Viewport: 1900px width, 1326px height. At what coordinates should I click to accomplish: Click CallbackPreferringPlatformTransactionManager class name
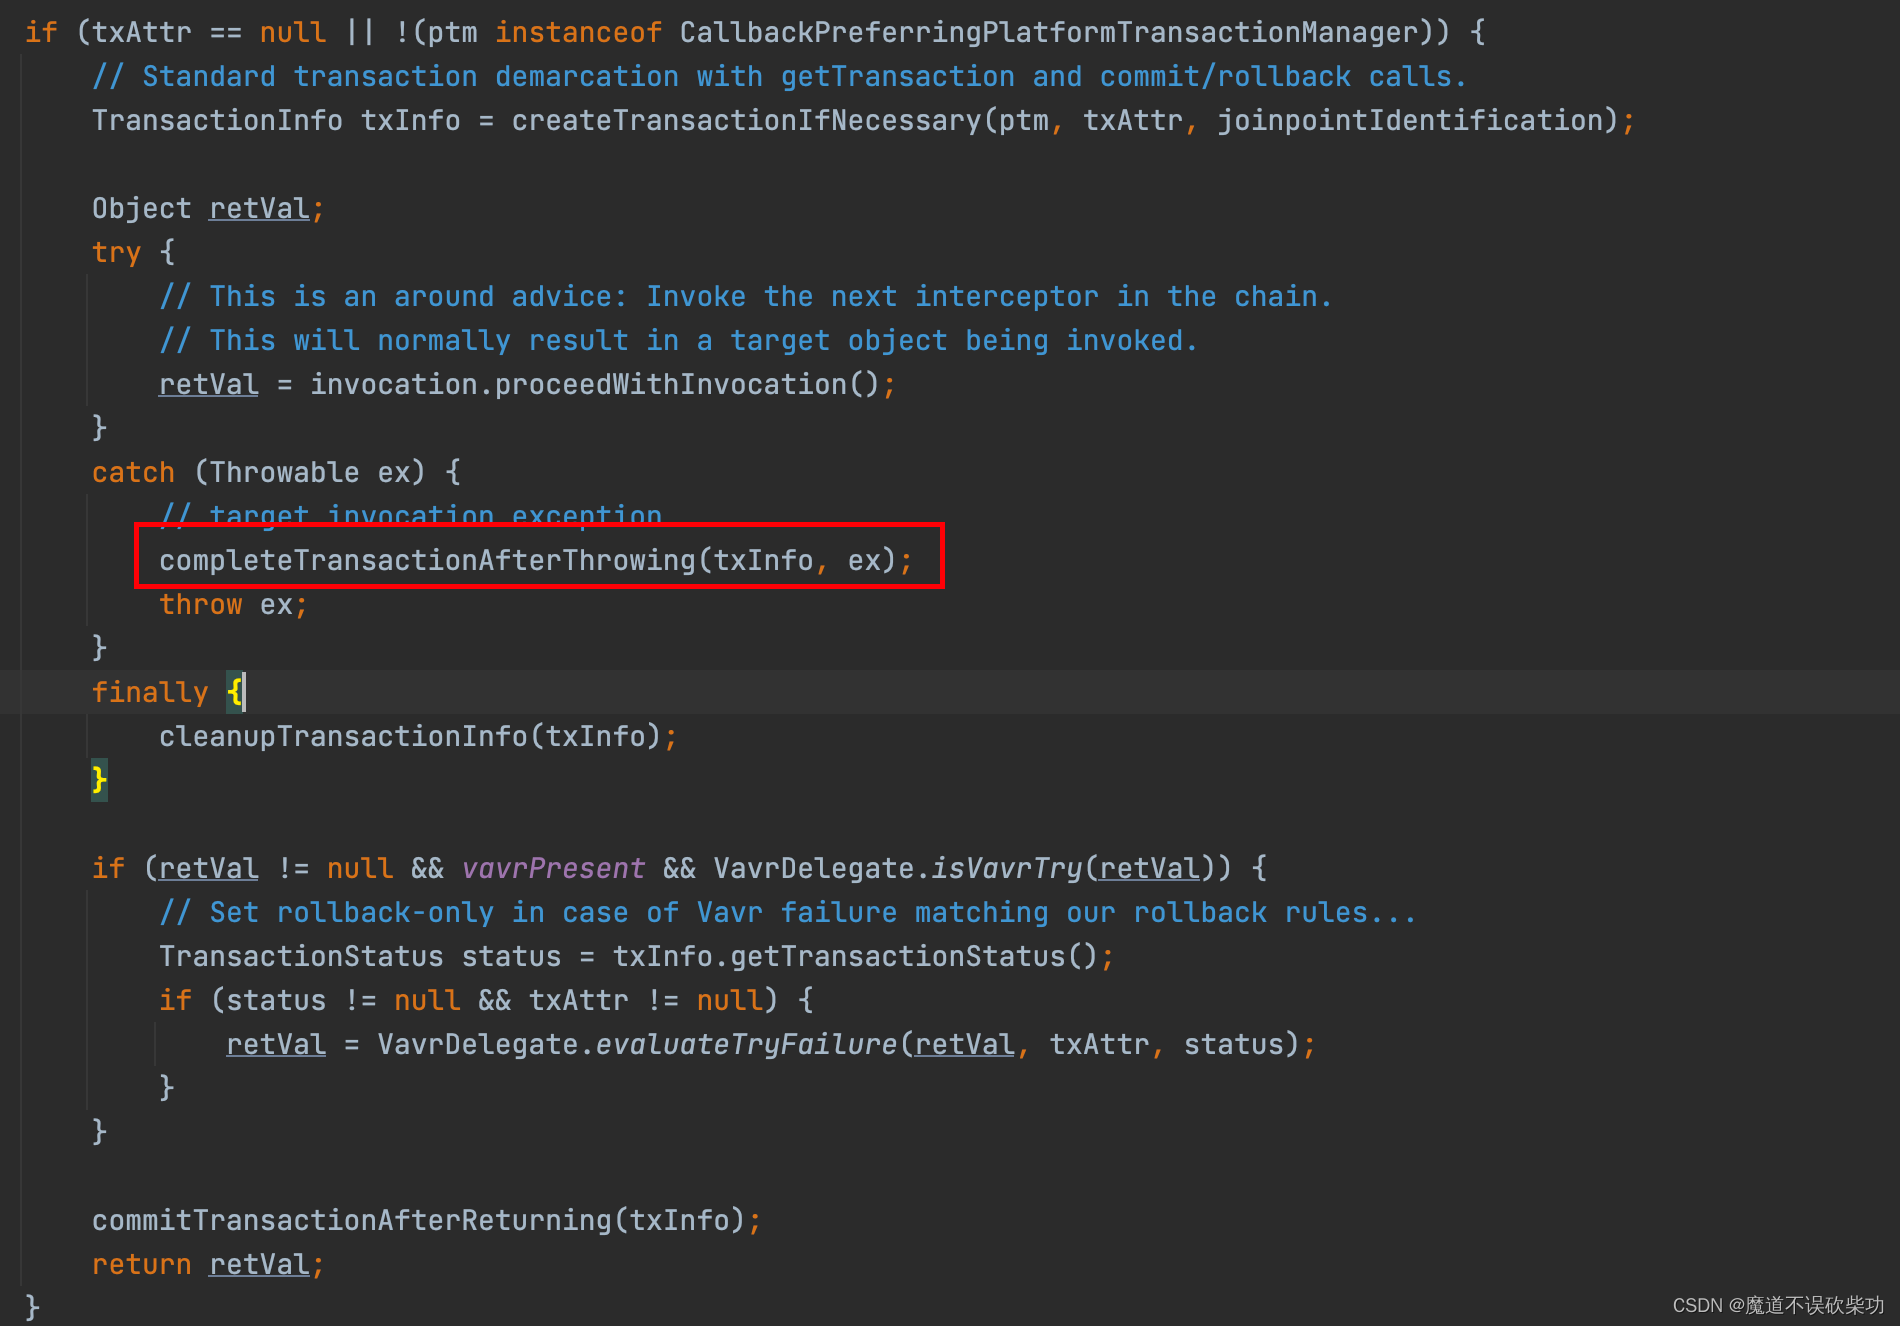(1049, 33)
